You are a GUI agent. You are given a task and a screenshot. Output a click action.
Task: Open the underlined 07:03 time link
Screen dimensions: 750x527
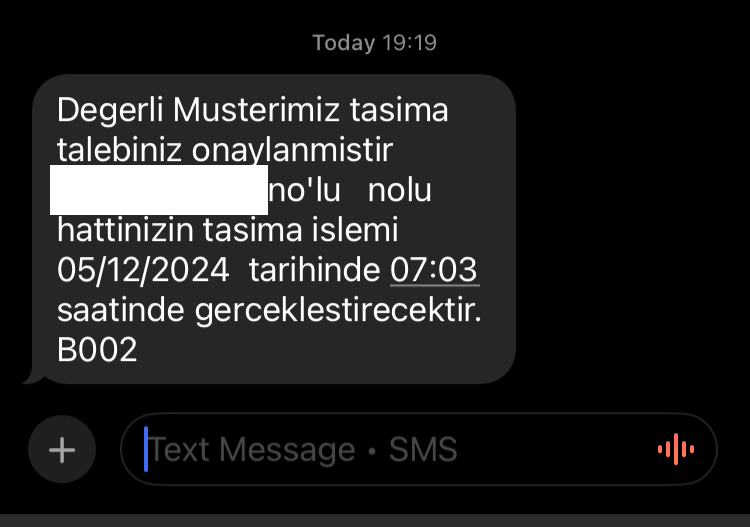pos(434,270)
